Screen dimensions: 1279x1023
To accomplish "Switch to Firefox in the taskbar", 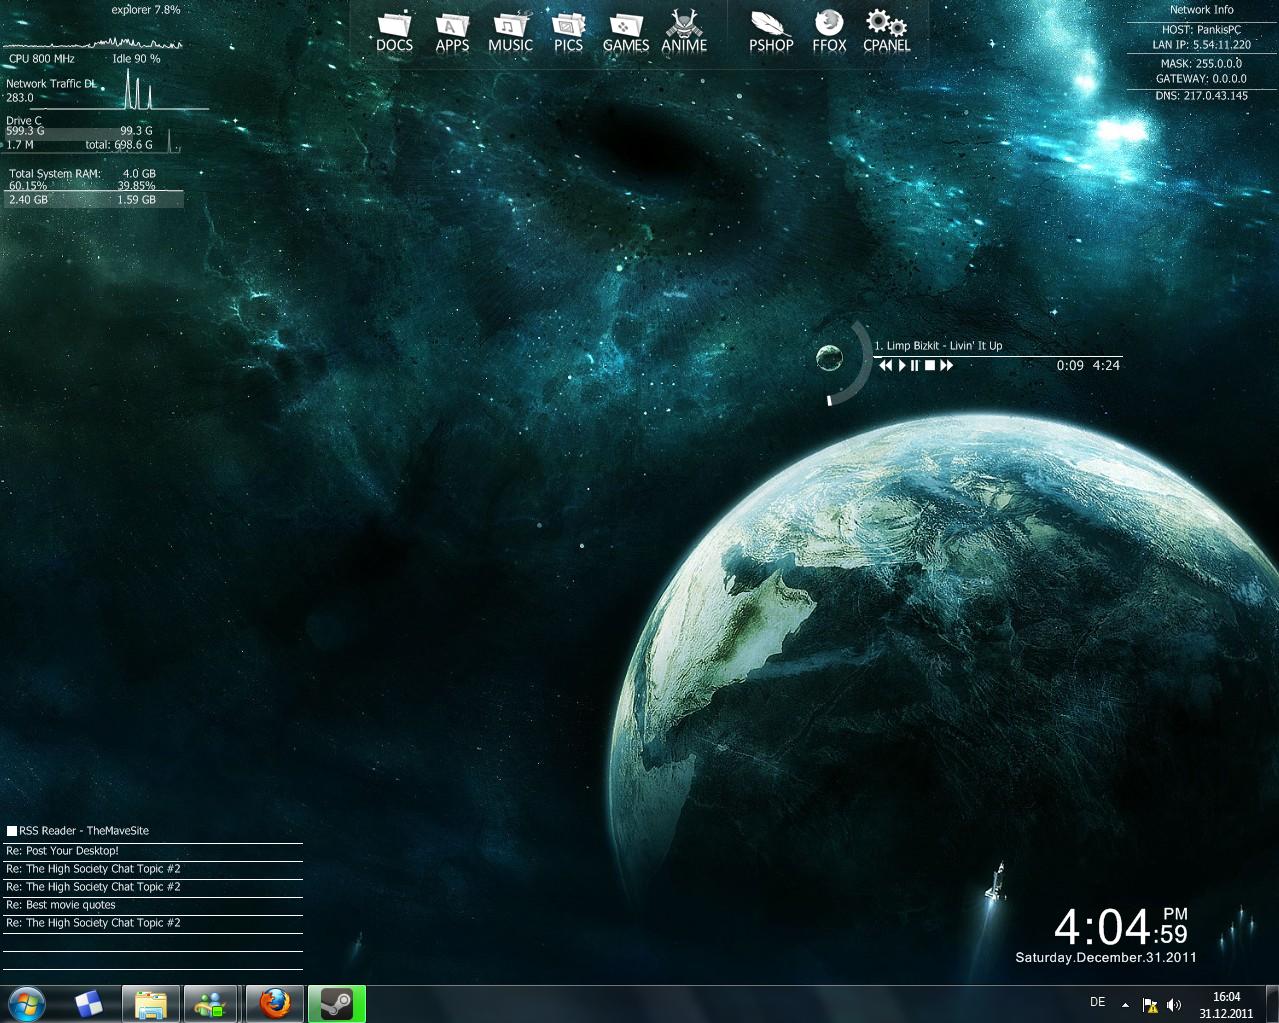I will tap(274, 1004).
